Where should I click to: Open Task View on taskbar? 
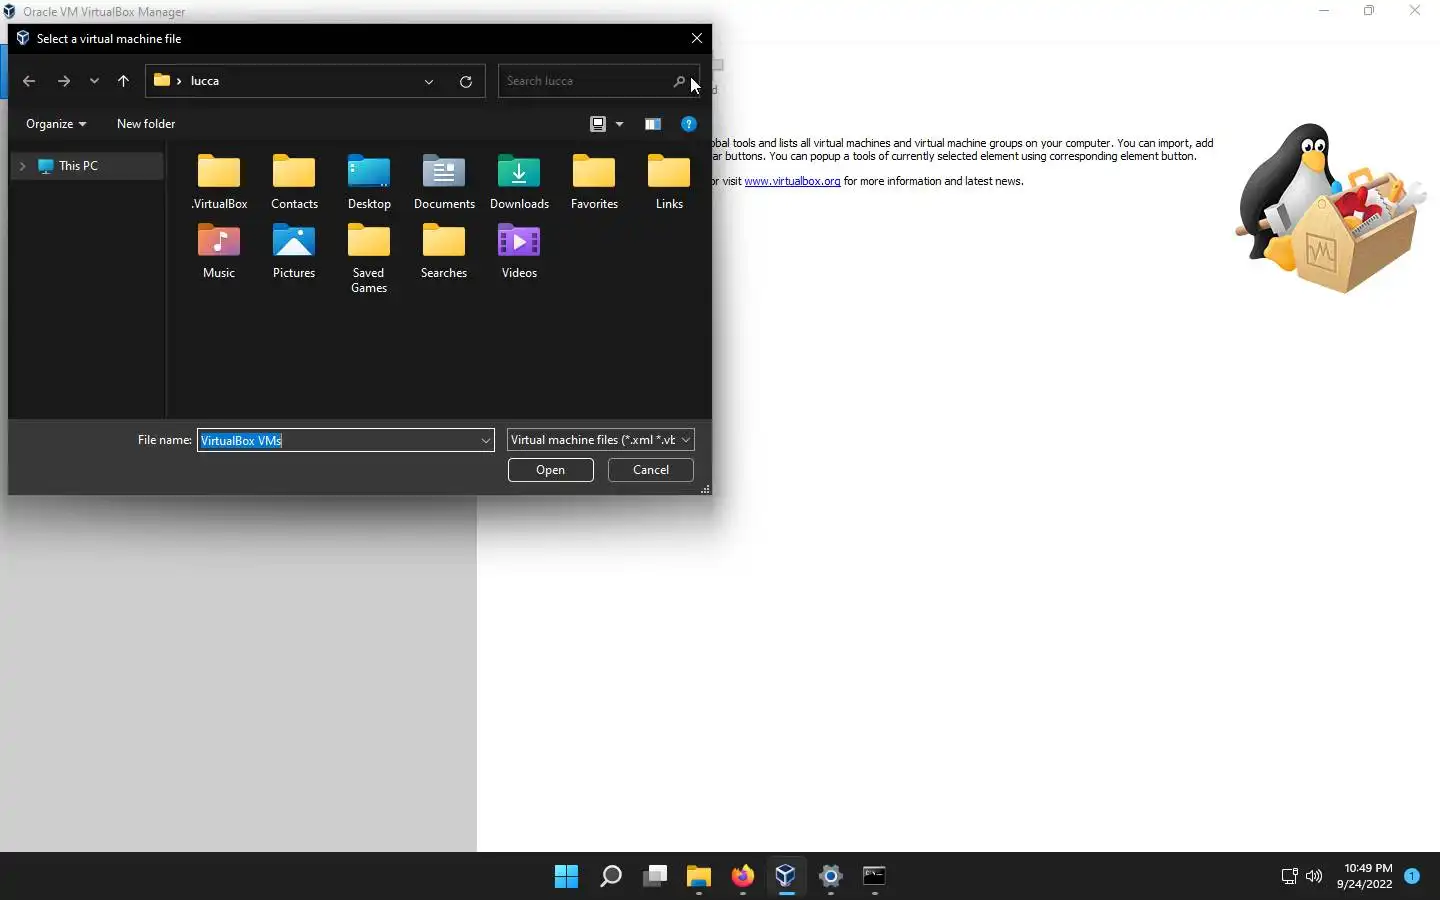(655, 876)
